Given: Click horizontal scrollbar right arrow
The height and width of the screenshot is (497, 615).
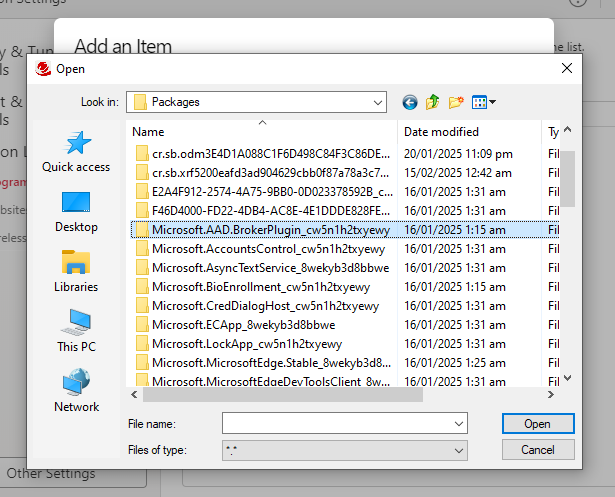Looking at the screenshot, I should [x=551, y=394].
